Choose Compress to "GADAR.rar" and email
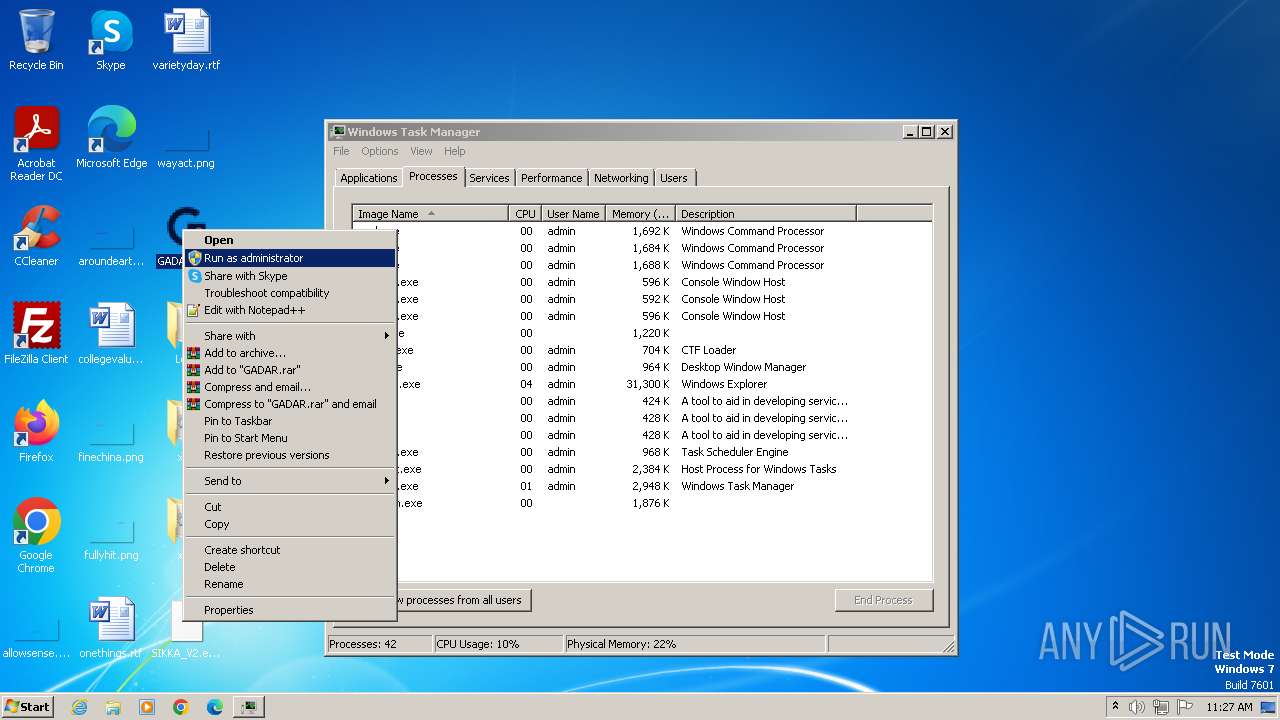Viewport: 1280px width, 720px height. (290, 404)
